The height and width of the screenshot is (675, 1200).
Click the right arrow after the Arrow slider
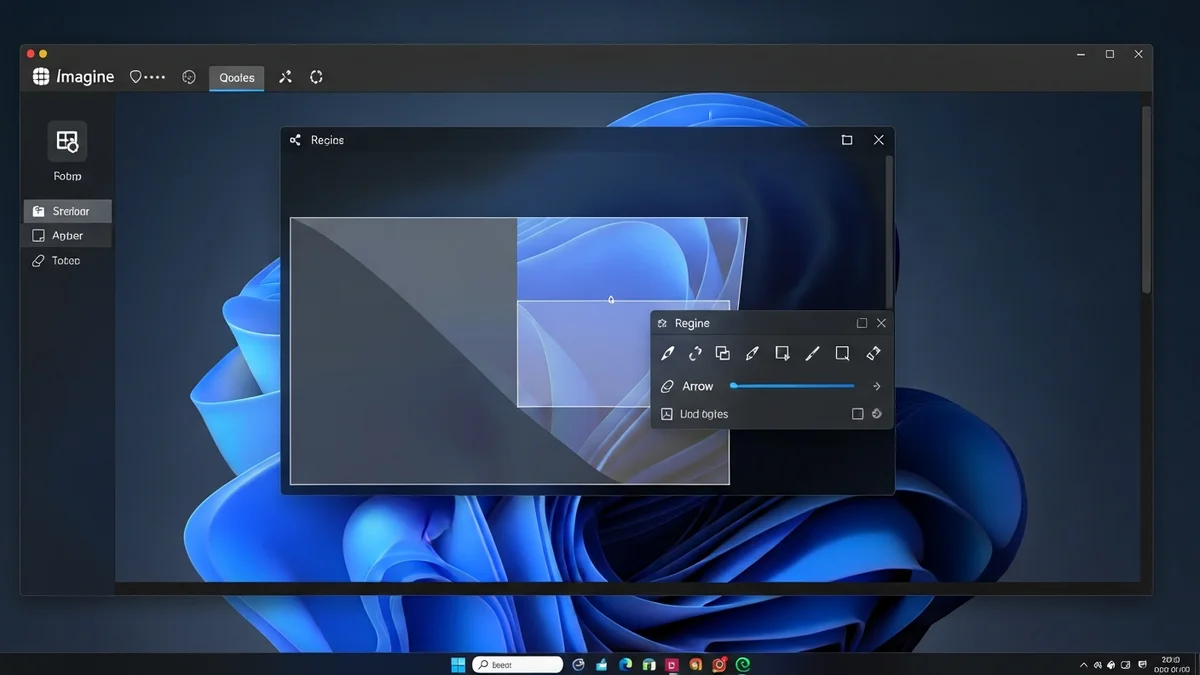tap(876, 386)
